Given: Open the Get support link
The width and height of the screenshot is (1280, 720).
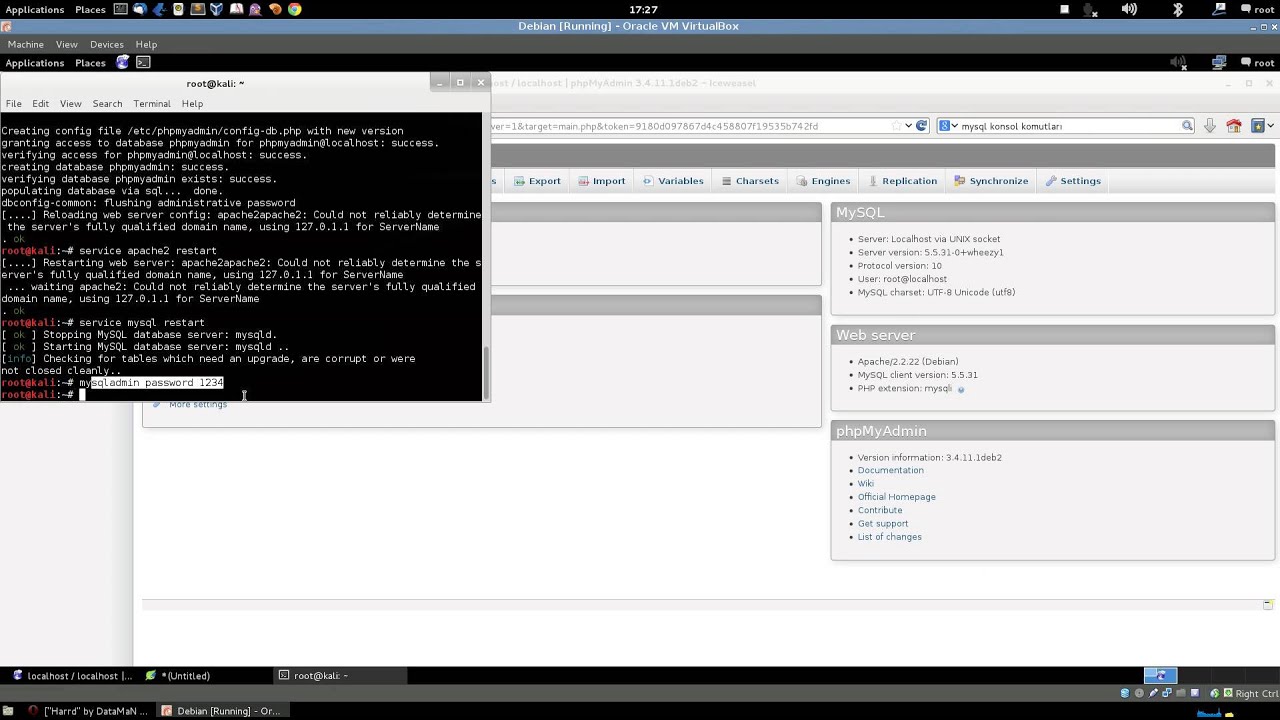Looking at the screenshot, I should [x=882, y=524].
